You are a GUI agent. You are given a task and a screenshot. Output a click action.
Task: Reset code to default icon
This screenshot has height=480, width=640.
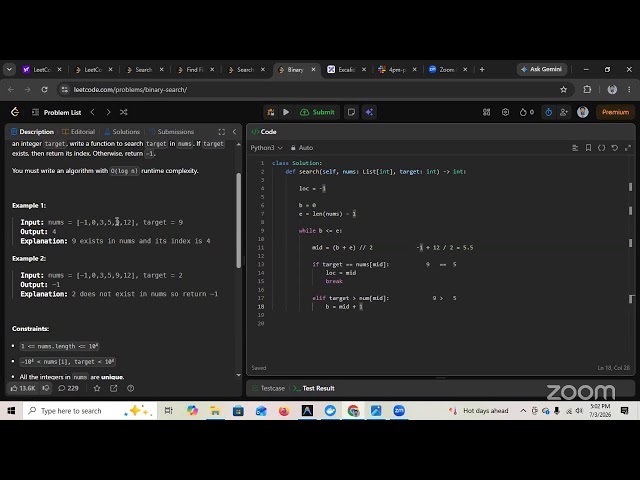pos(614,148)
